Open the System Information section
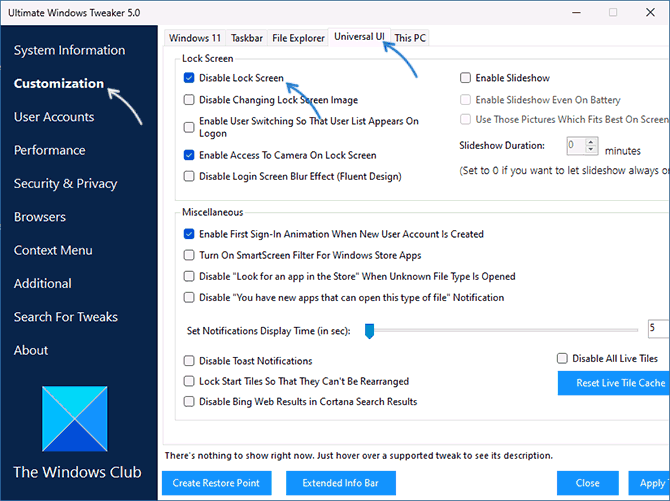 click(x=69, y=50)
